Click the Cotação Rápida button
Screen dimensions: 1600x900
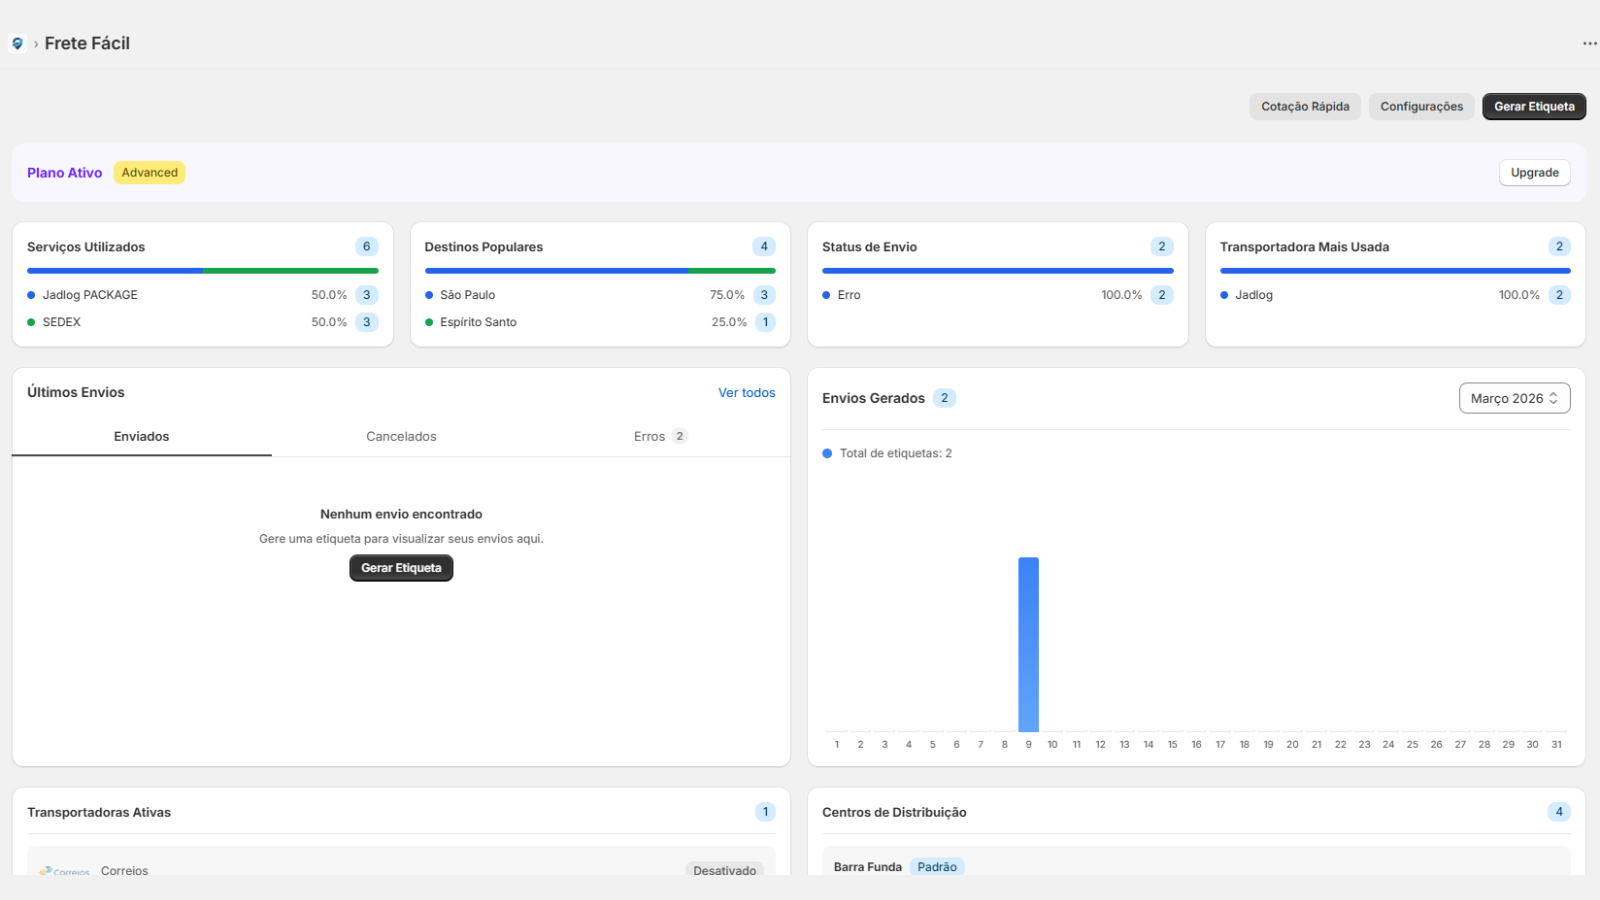(x=1305, y=106)
